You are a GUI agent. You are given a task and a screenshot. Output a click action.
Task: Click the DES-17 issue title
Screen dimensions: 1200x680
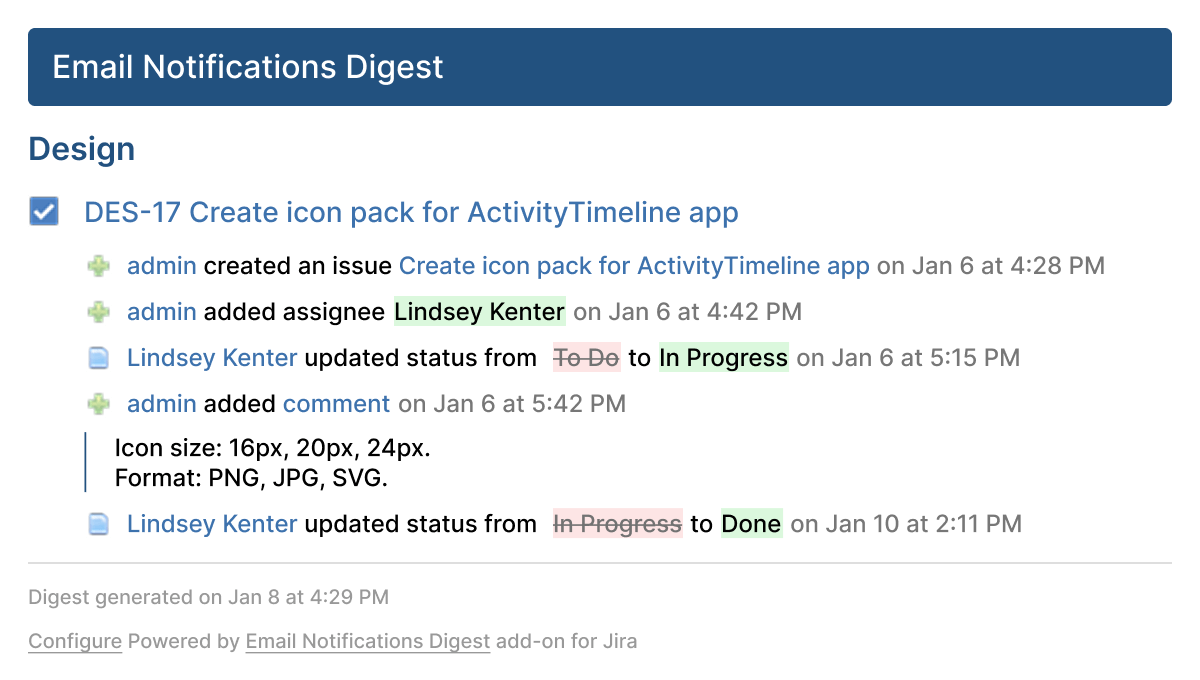pos(411,212)
